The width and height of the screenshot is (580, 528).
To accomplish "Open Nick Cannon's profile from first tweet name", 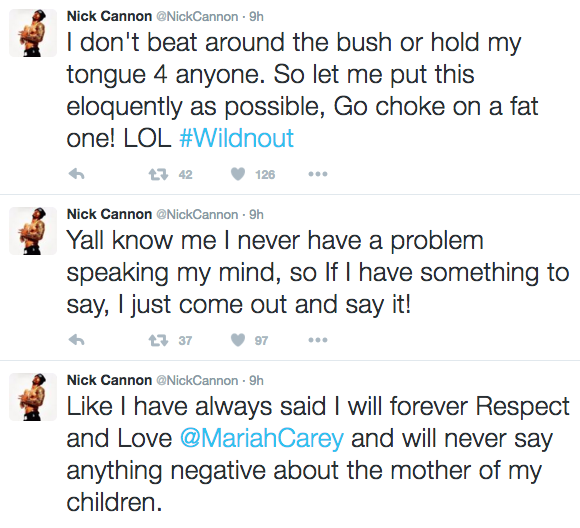I will (109, 16).
